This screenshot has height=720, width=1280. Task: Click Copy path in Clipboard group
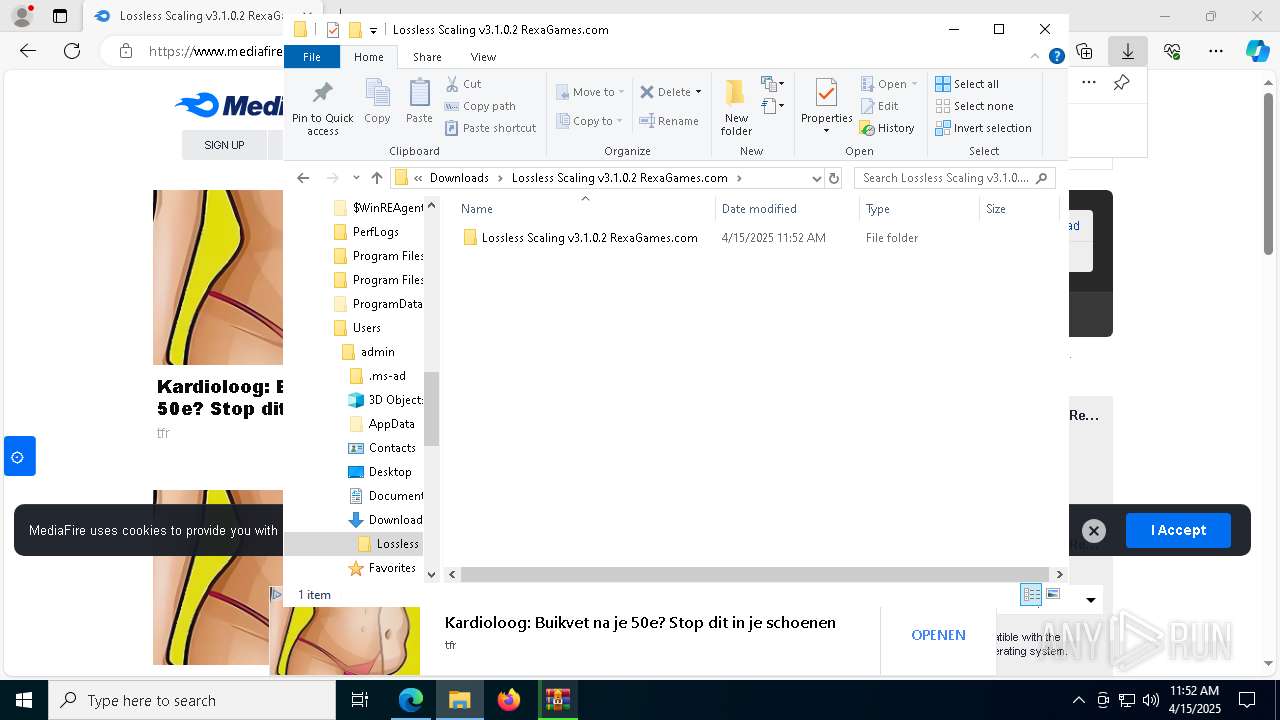pos(480,106)
